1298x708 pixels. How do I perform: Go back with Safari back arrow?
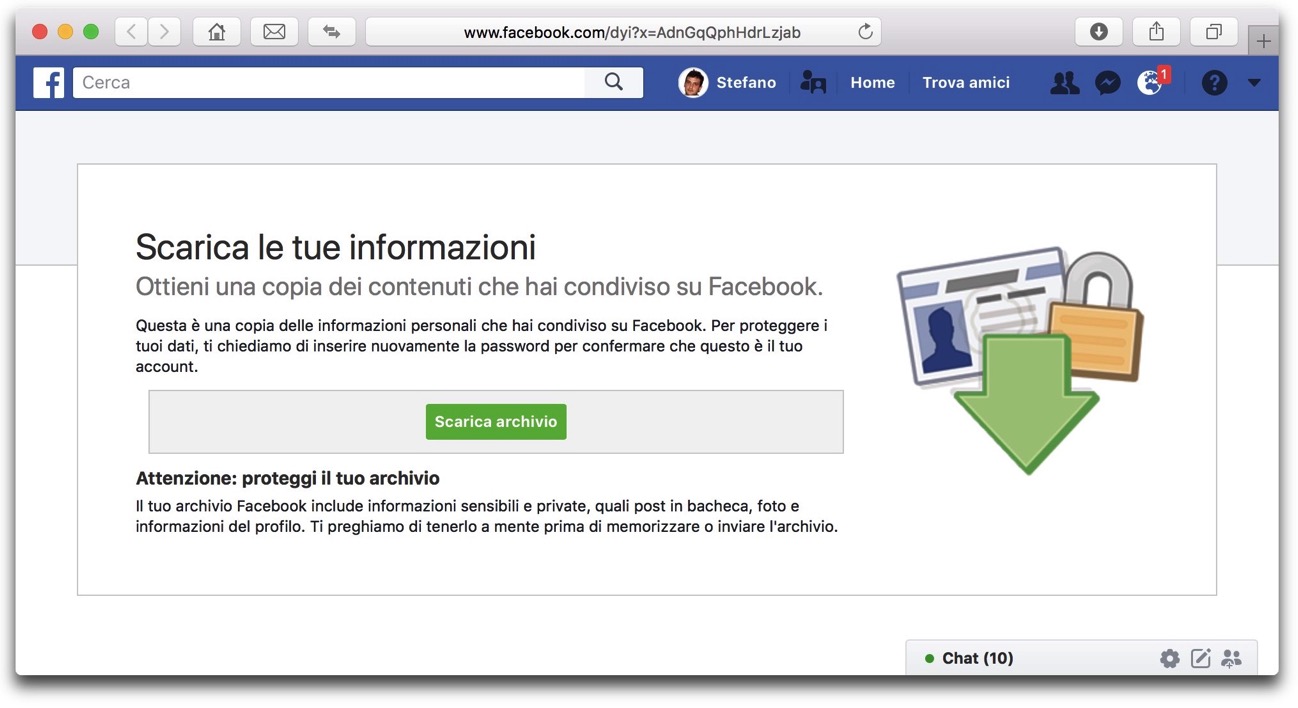(131, 32)
